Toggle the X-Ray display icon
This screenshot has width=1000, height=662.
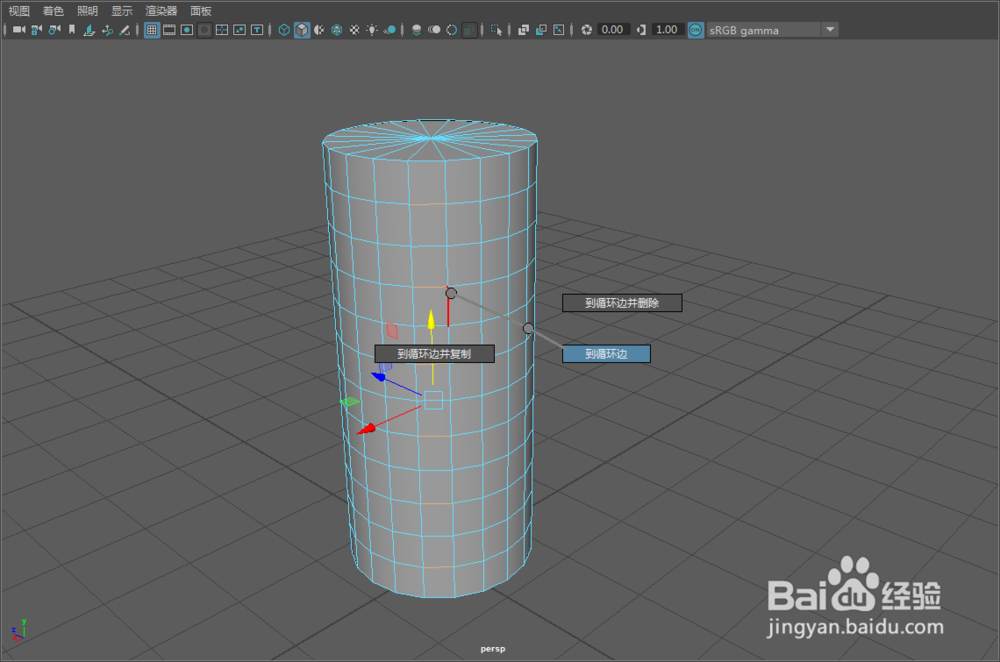[524, 30]
